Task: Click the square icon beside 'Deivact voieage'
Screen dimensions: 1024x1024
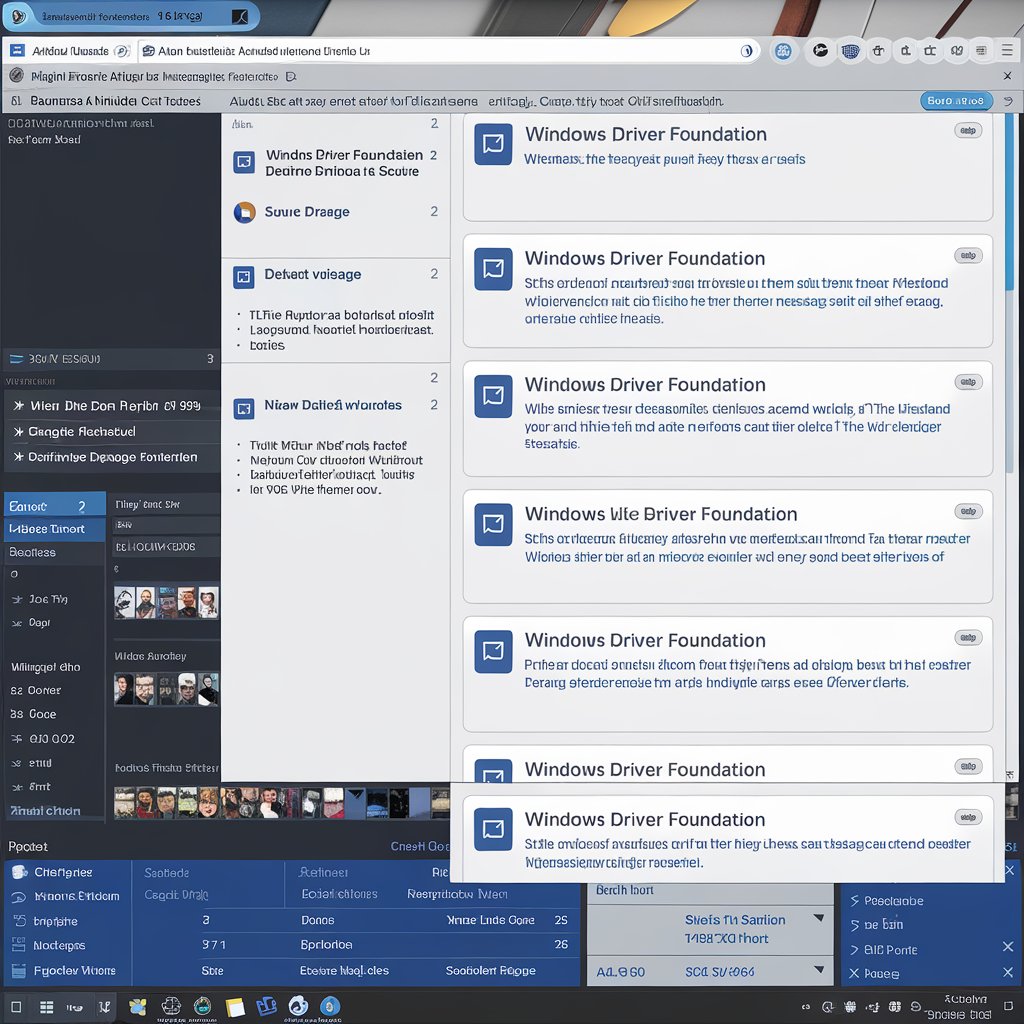Action: click(x=244, y=277)
